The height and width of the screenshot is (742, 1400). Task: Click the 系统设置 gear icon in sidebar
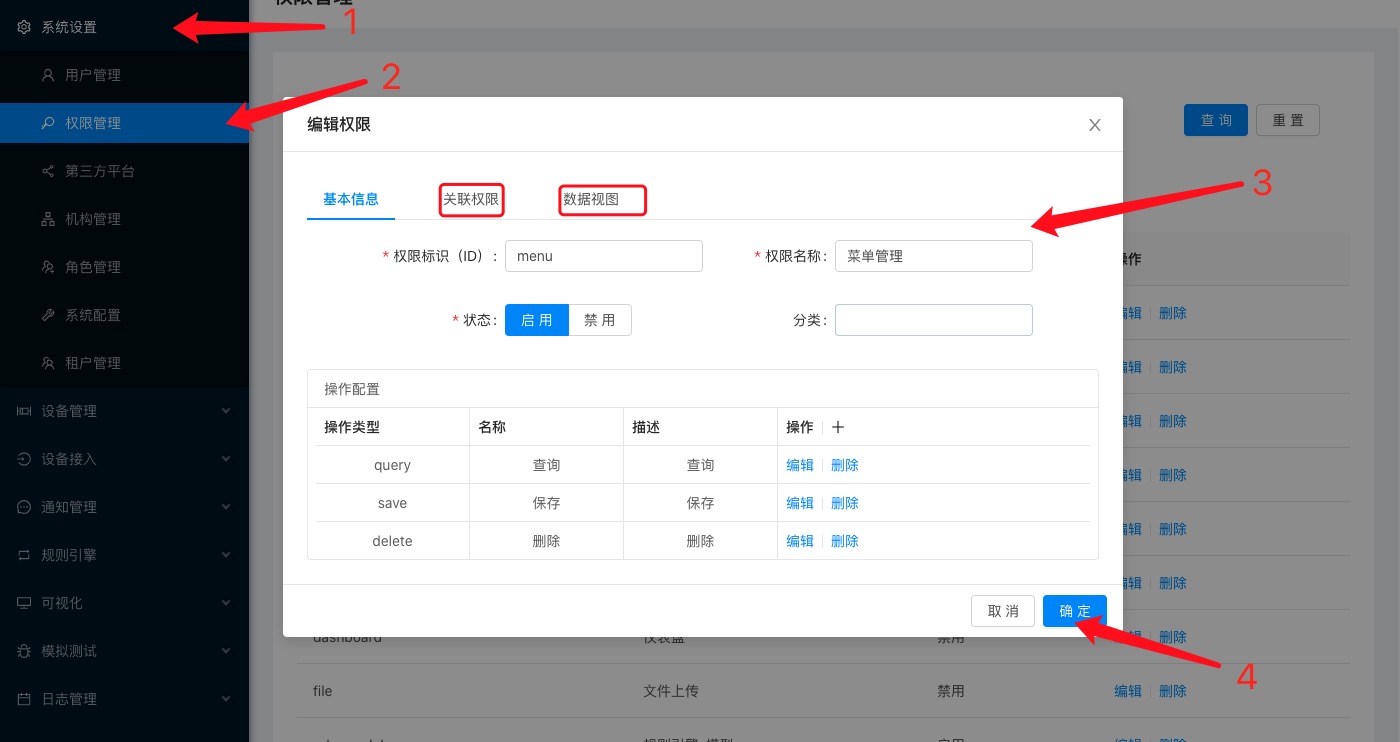tap(25, 27)
